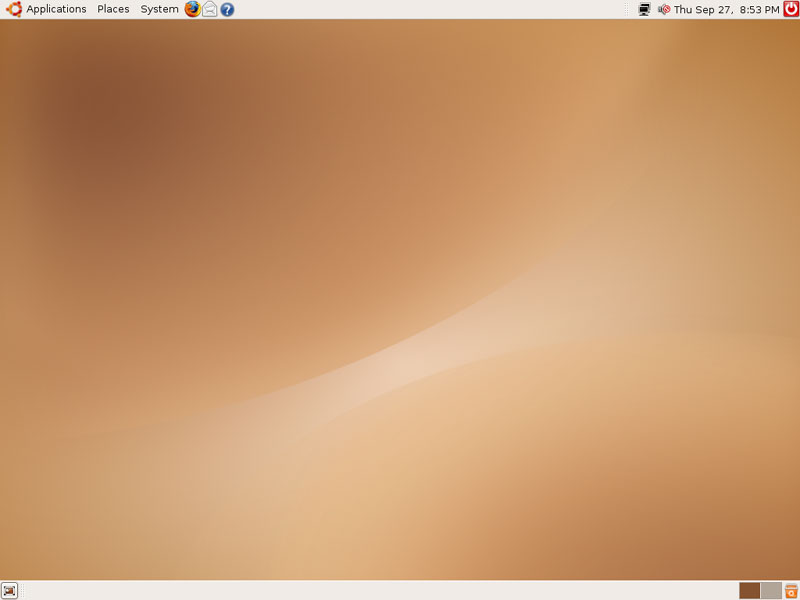Open the Places menu
800x600 pixels.
[x=113, y=9]
